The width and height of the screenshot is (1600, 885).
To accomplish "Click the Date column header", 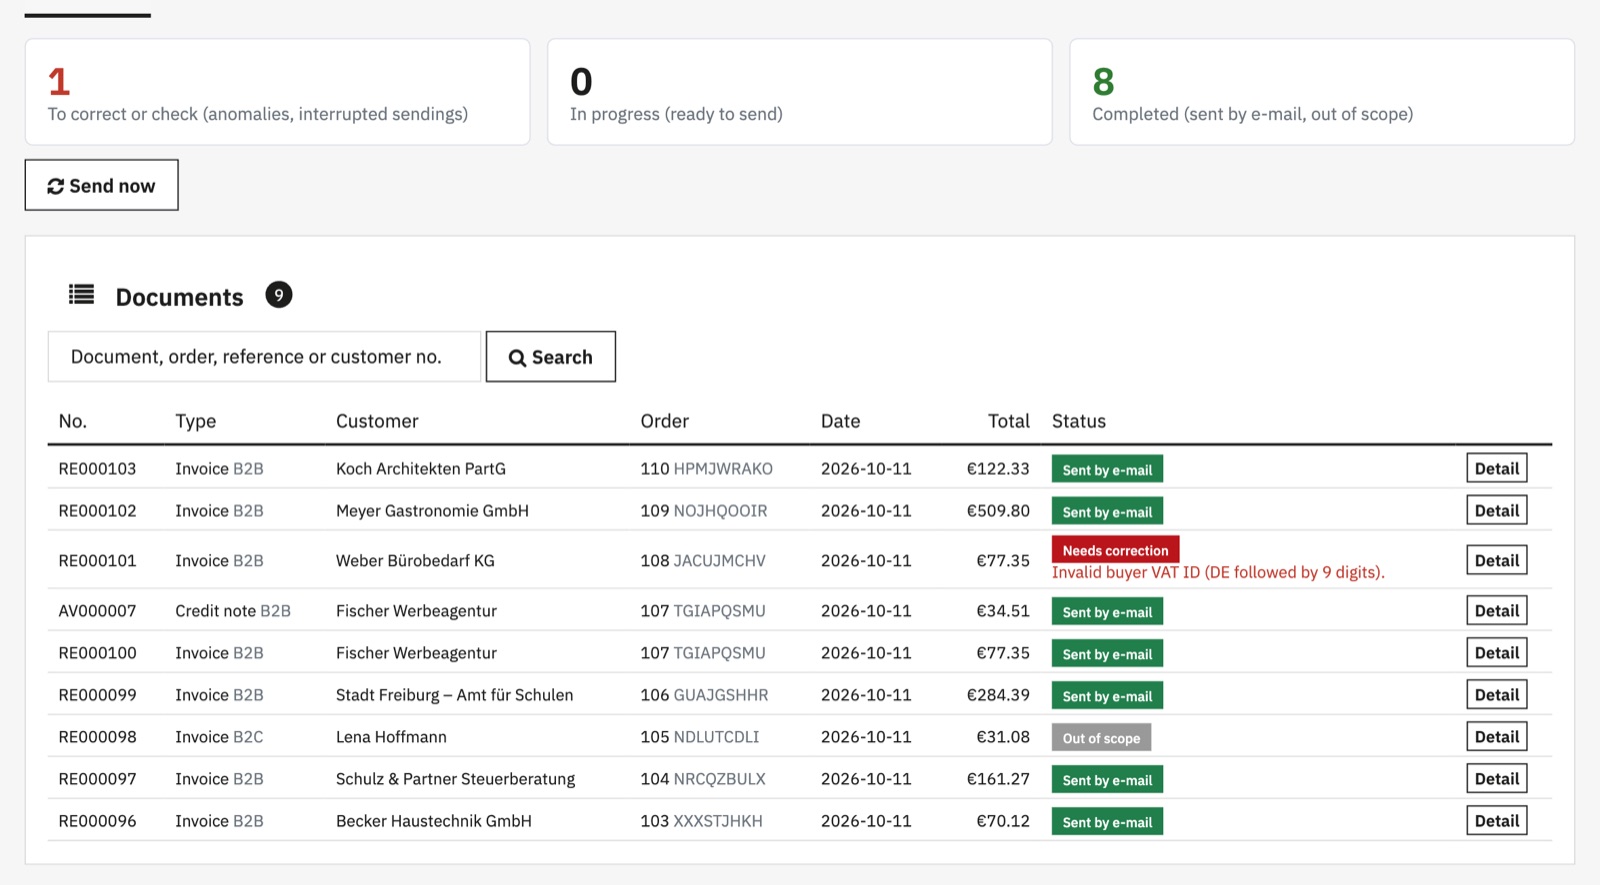I will click(840, 421).
